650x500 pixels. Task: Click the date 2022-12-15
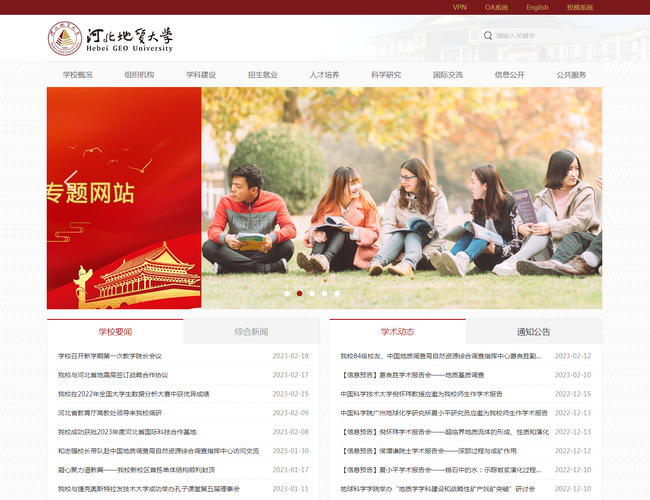[x=573, y=394]
